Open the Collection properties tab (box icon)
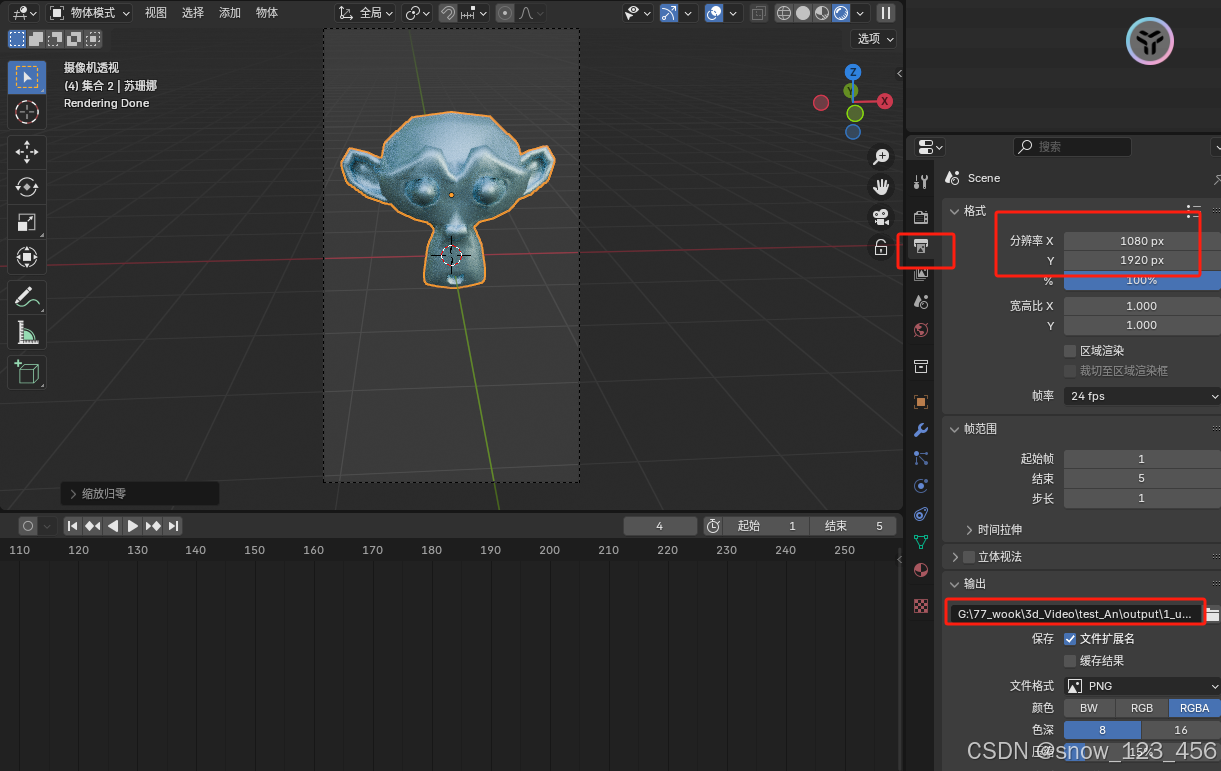1221x771 pixels. pyautogui.click(x=921, y=366)
